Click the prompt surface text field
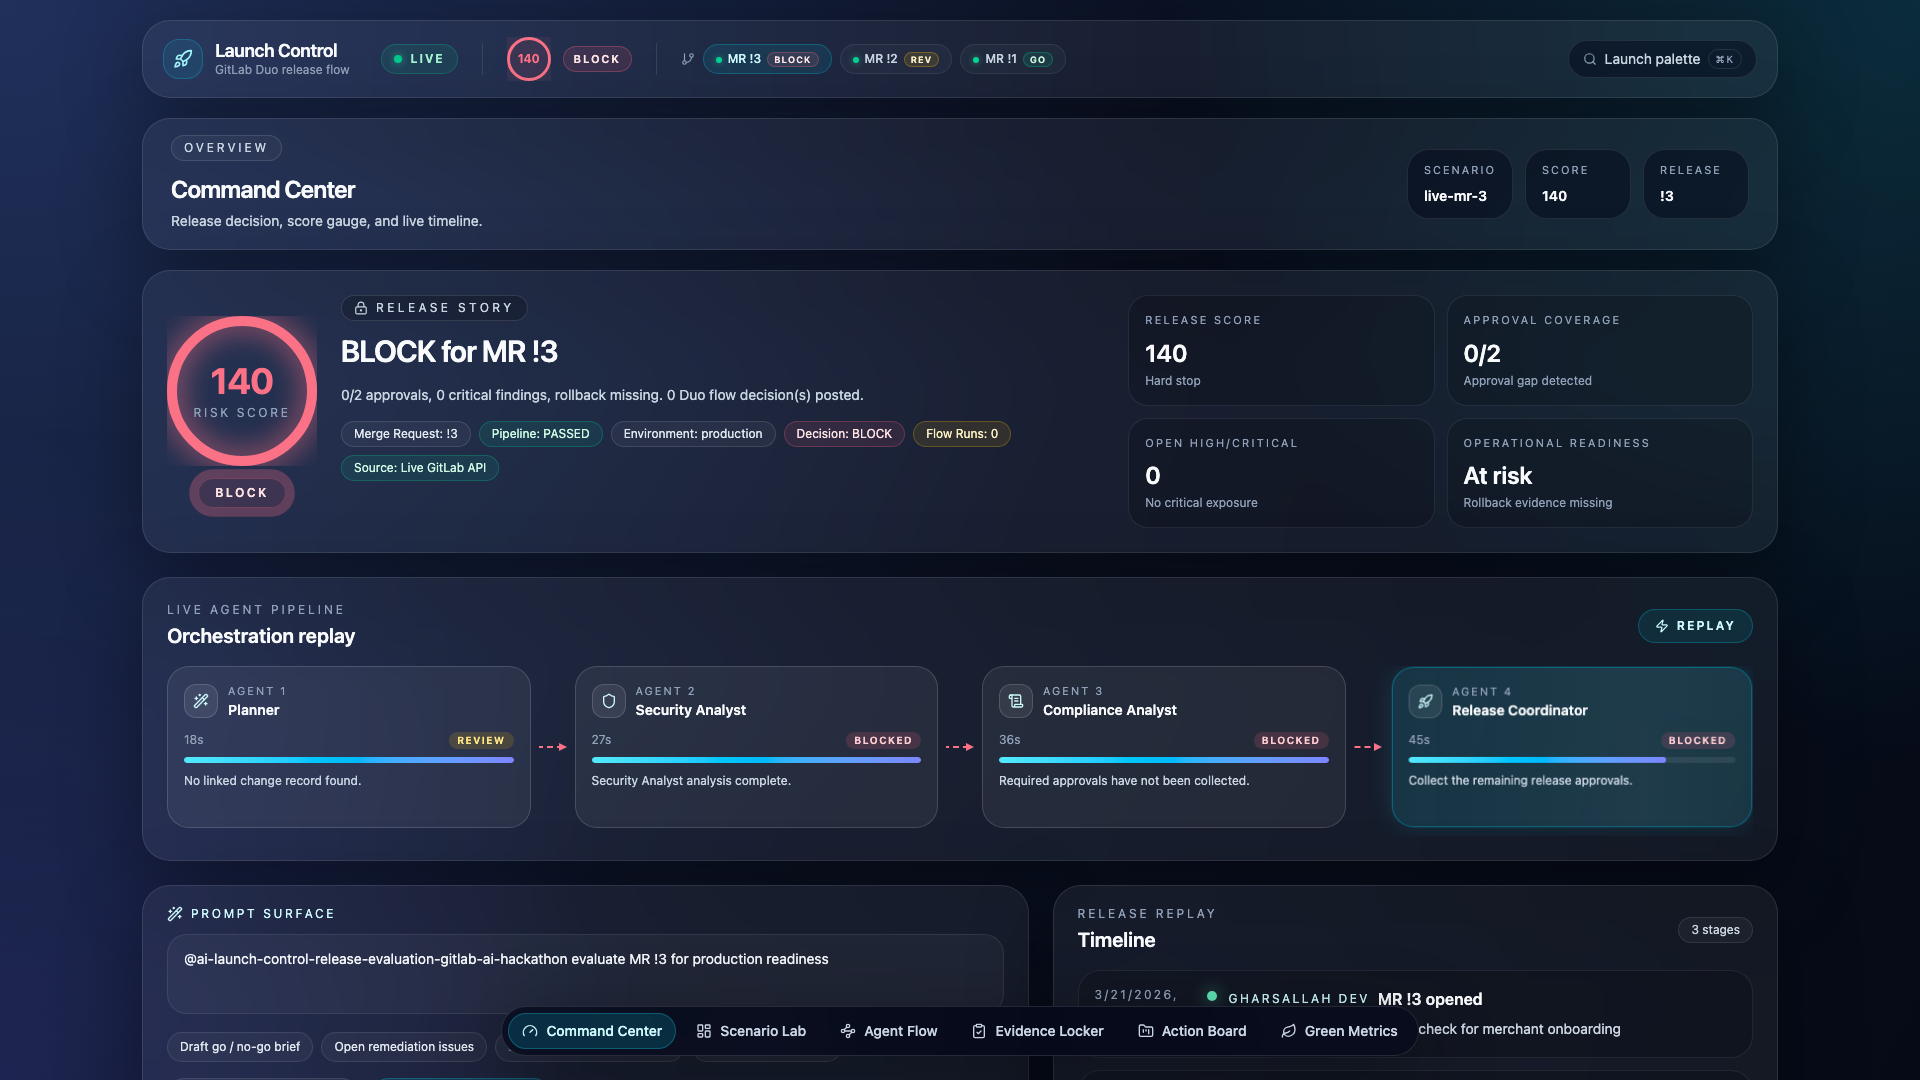Screen dimensions: 1920x1080 tap(585, 973)
